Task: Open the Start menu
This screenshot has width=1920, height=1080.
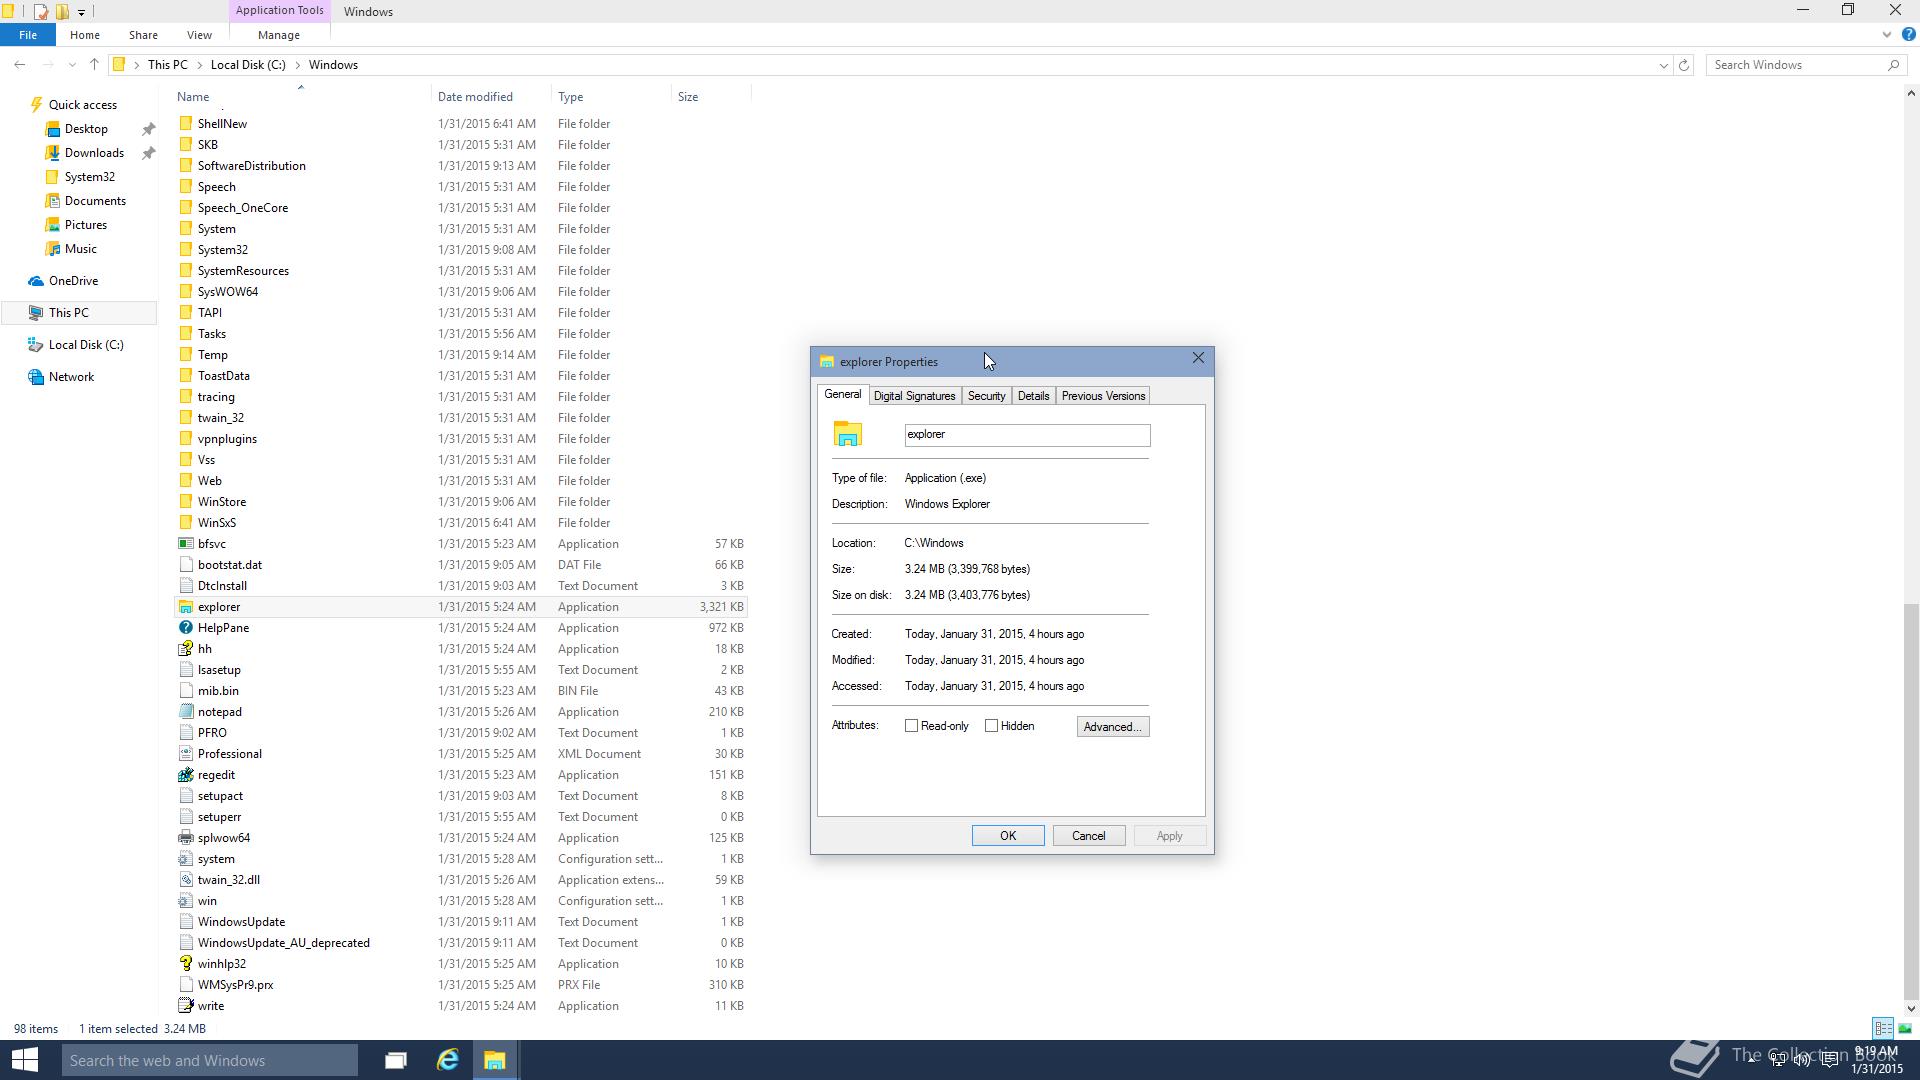Action: 24,1060
